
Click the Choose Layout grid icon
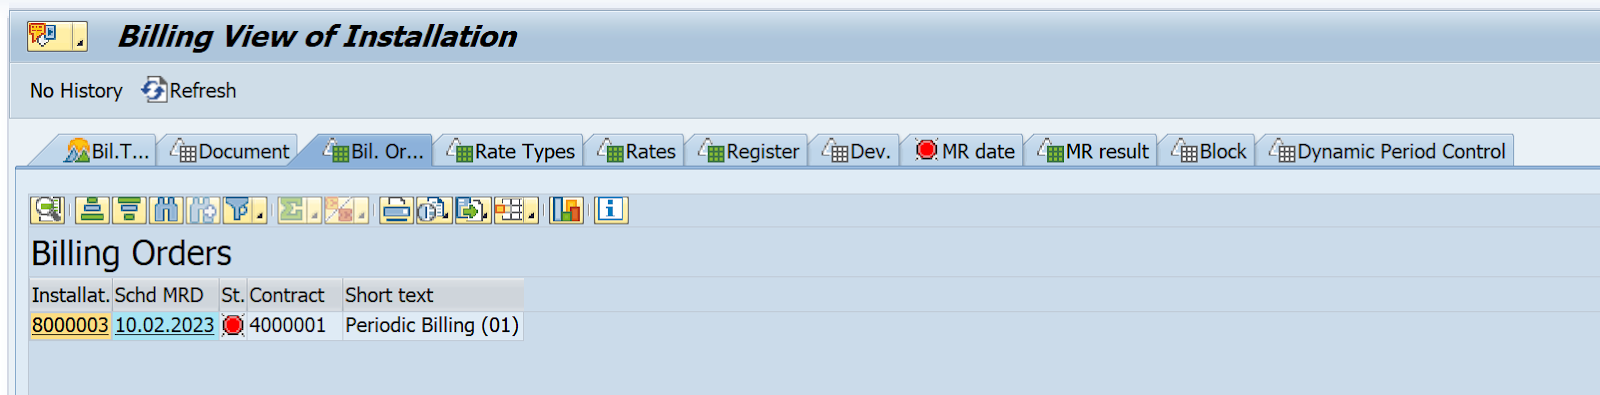(509, 210)
